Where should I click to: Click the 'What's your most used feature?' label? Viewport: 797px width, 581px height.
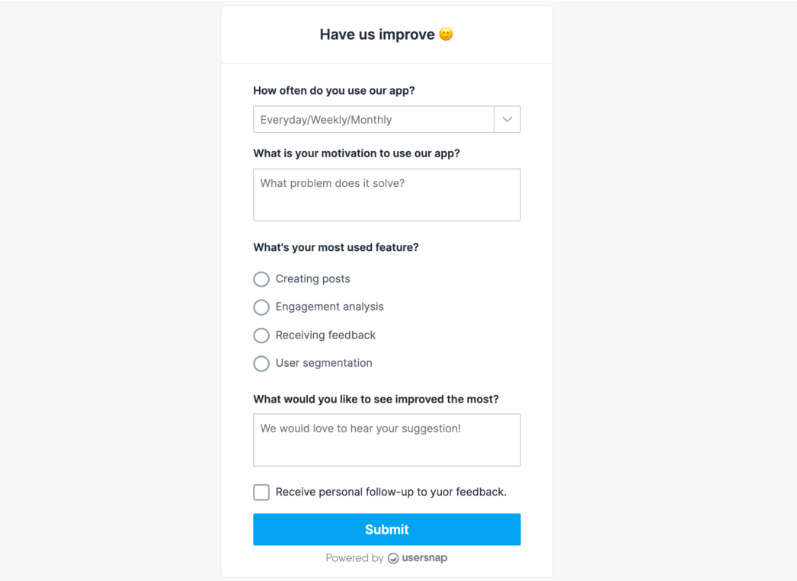[336, 247]
